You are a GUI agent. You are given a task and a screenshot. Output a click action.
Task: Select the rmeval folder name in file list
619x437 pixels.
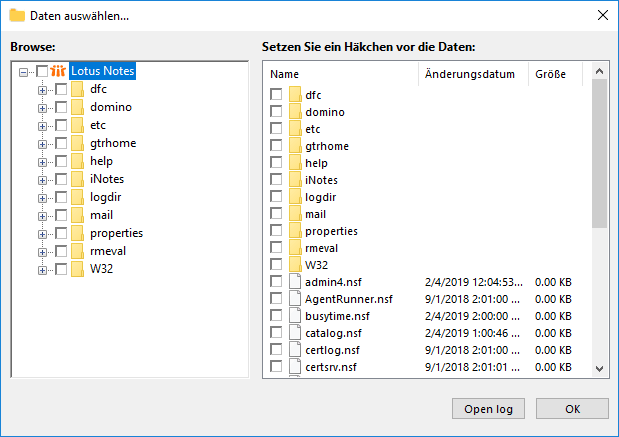(321, 248)
